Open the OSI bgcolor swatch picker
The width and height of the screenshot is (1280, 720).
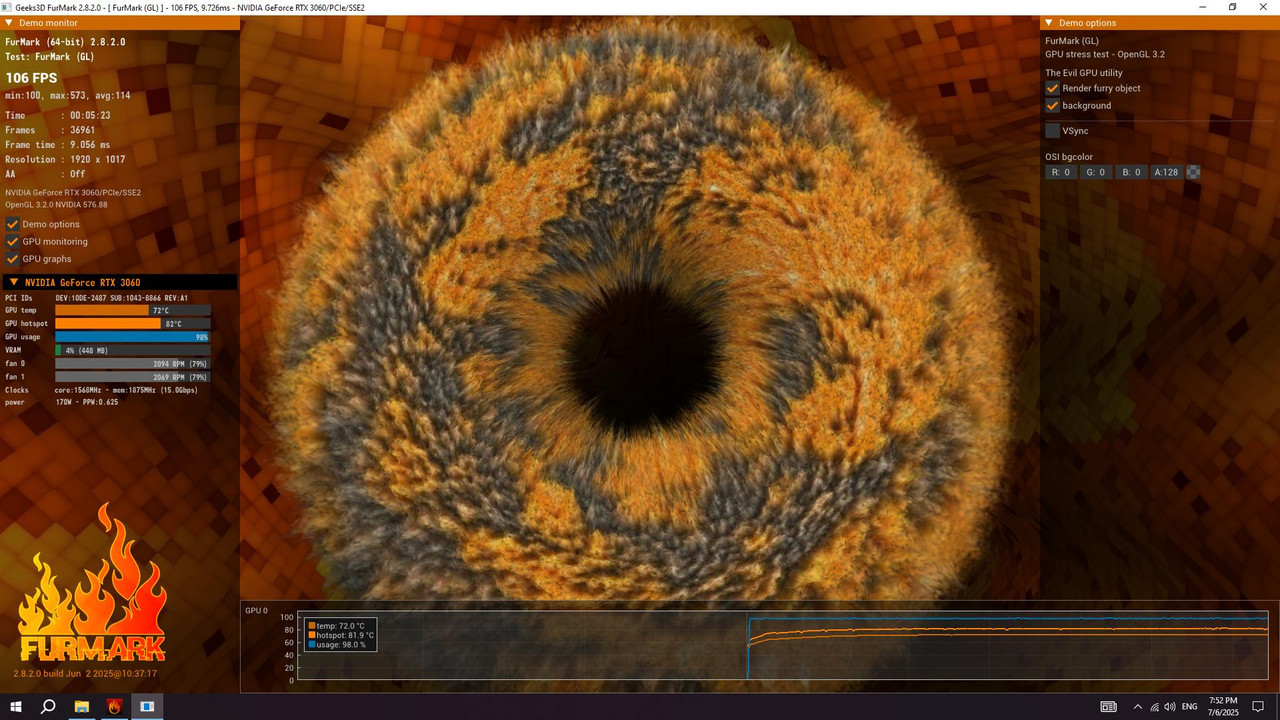tap(1192, 172)
